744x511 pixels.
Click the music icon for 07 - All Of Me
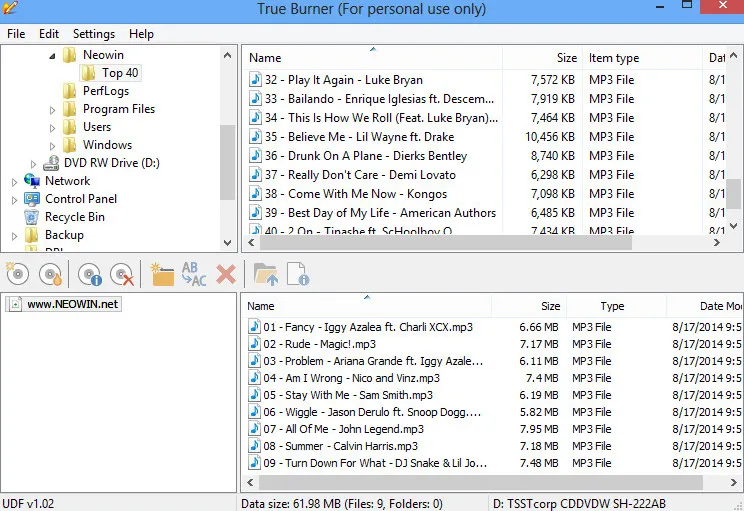coord(255,429)
